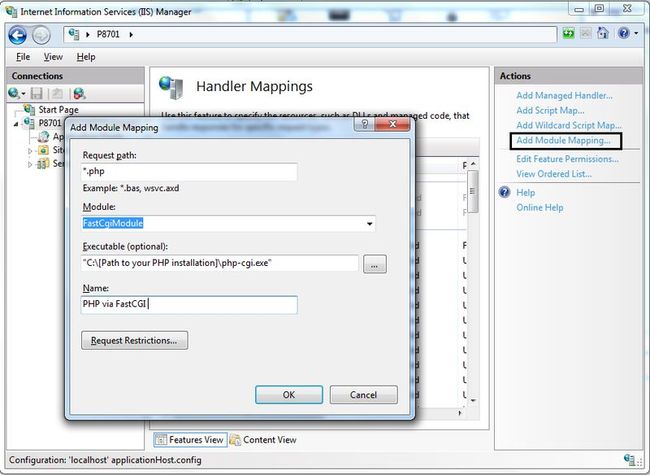Expand the third child node under P8701

click(30, 165)
